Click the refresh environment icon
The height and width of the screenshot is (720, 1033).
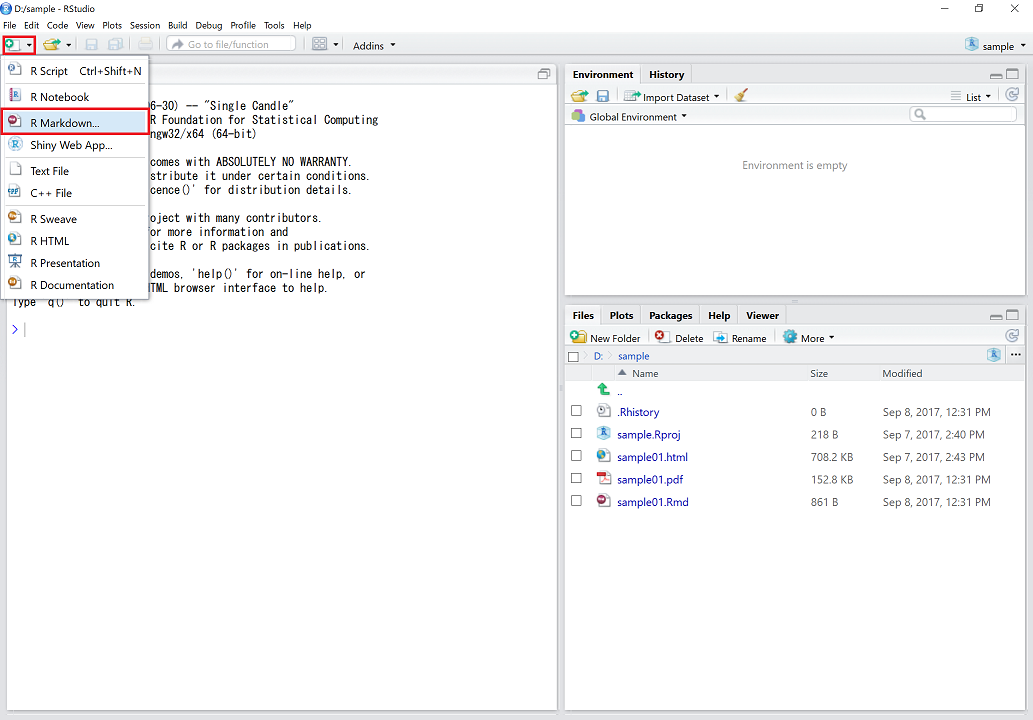point(1013,95)
